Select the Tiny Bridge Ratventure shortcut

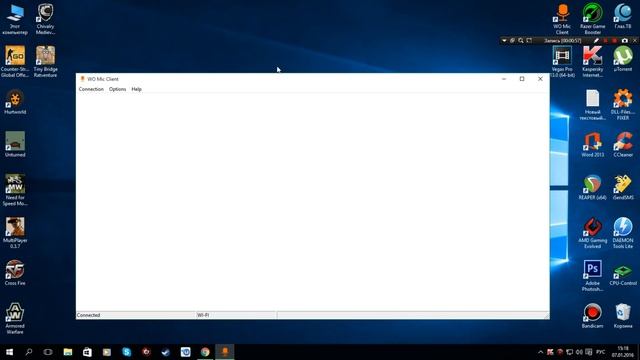(x=45, y=61)
